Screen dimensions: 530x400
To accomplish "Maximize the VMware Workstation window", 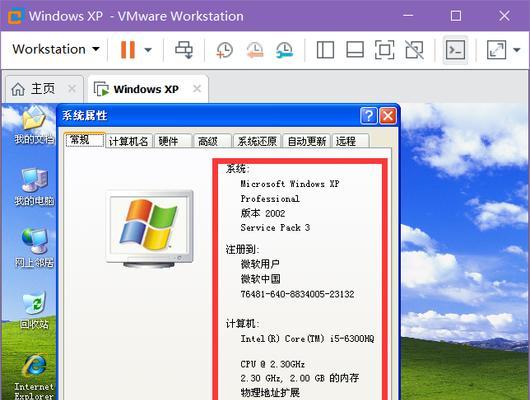I will 456,16.
